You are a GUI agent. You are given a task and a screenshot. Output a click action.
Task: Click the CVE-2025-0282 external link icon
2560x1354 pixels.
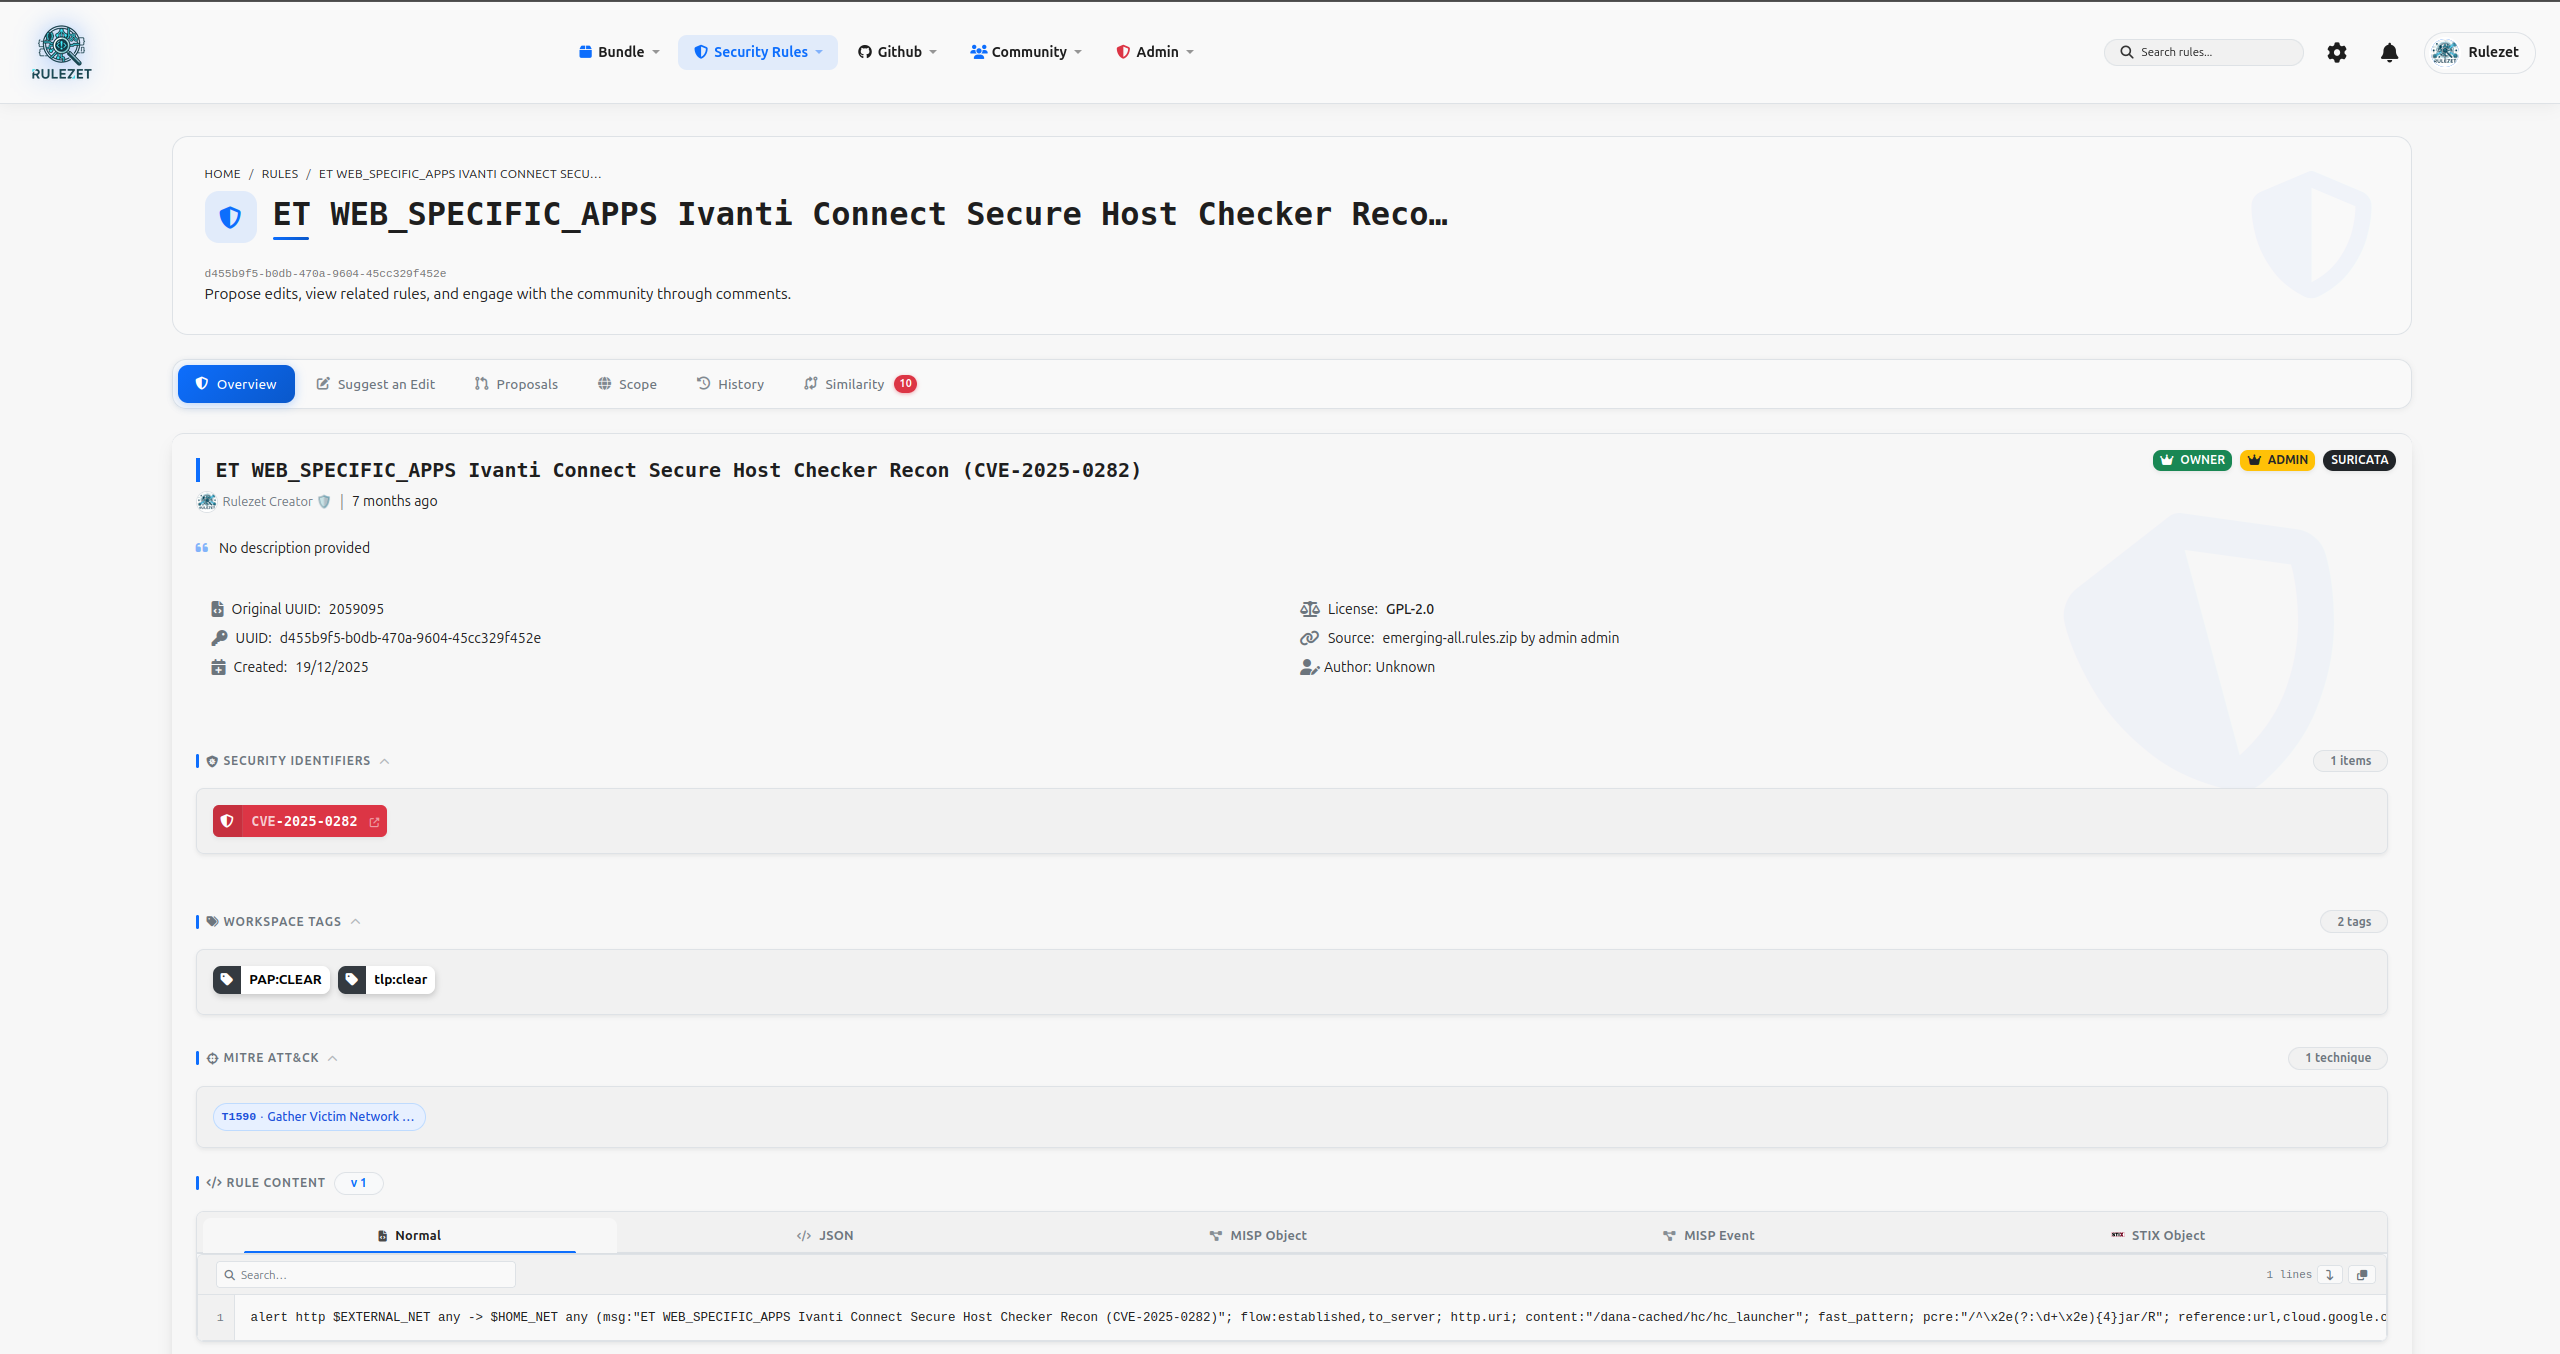[375, 822]
